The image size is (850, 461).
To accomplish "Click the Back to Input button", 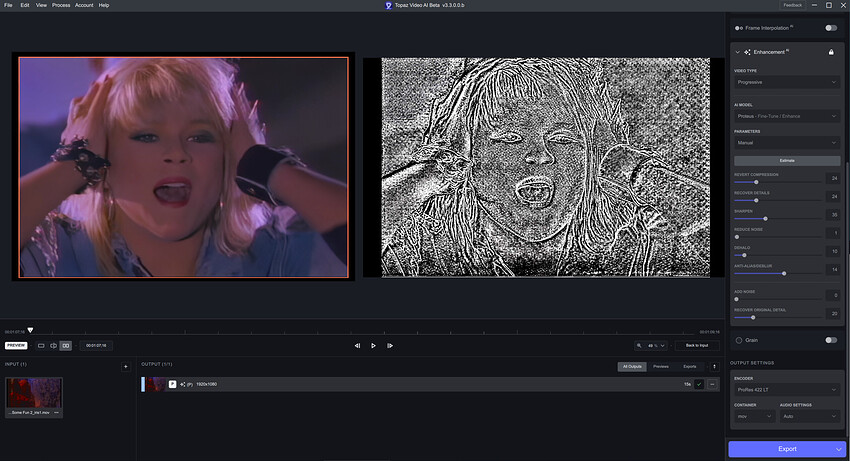I will point(697,345).
